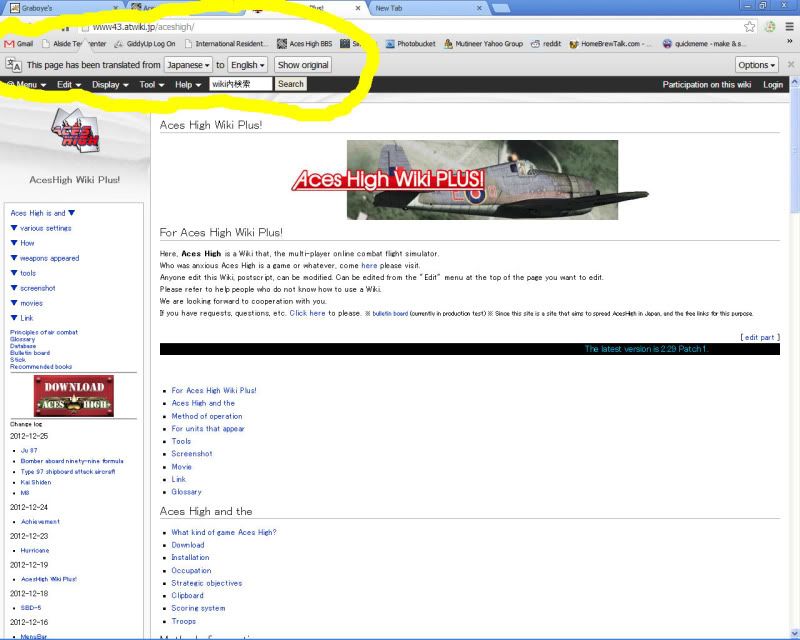
Task: Click the Download Aces High banner
Action: [74, 396]
